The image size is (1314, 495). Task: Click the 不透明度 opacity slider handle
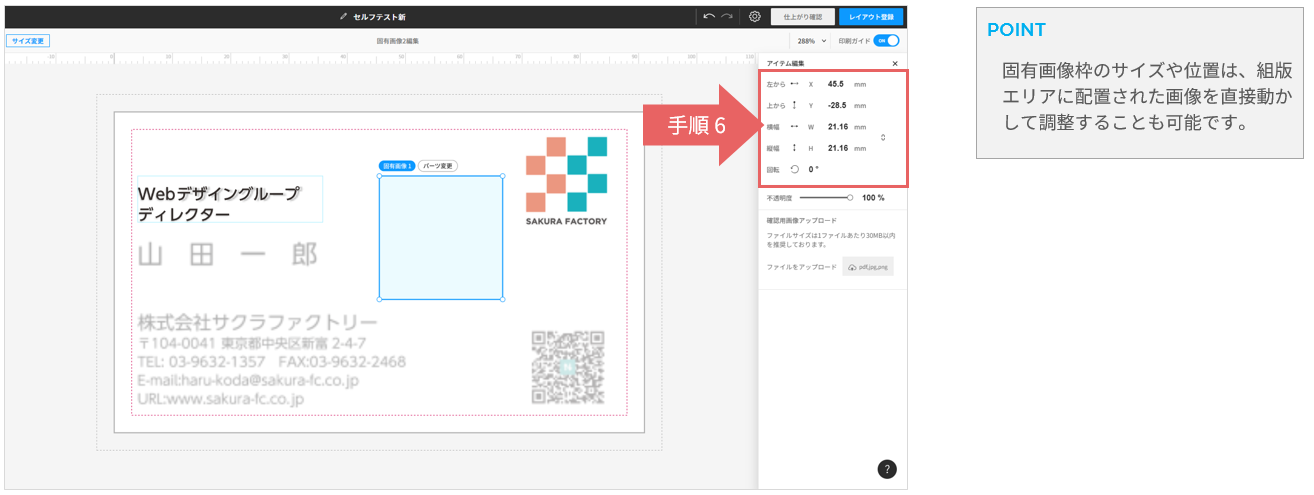(x=850, y=198)
